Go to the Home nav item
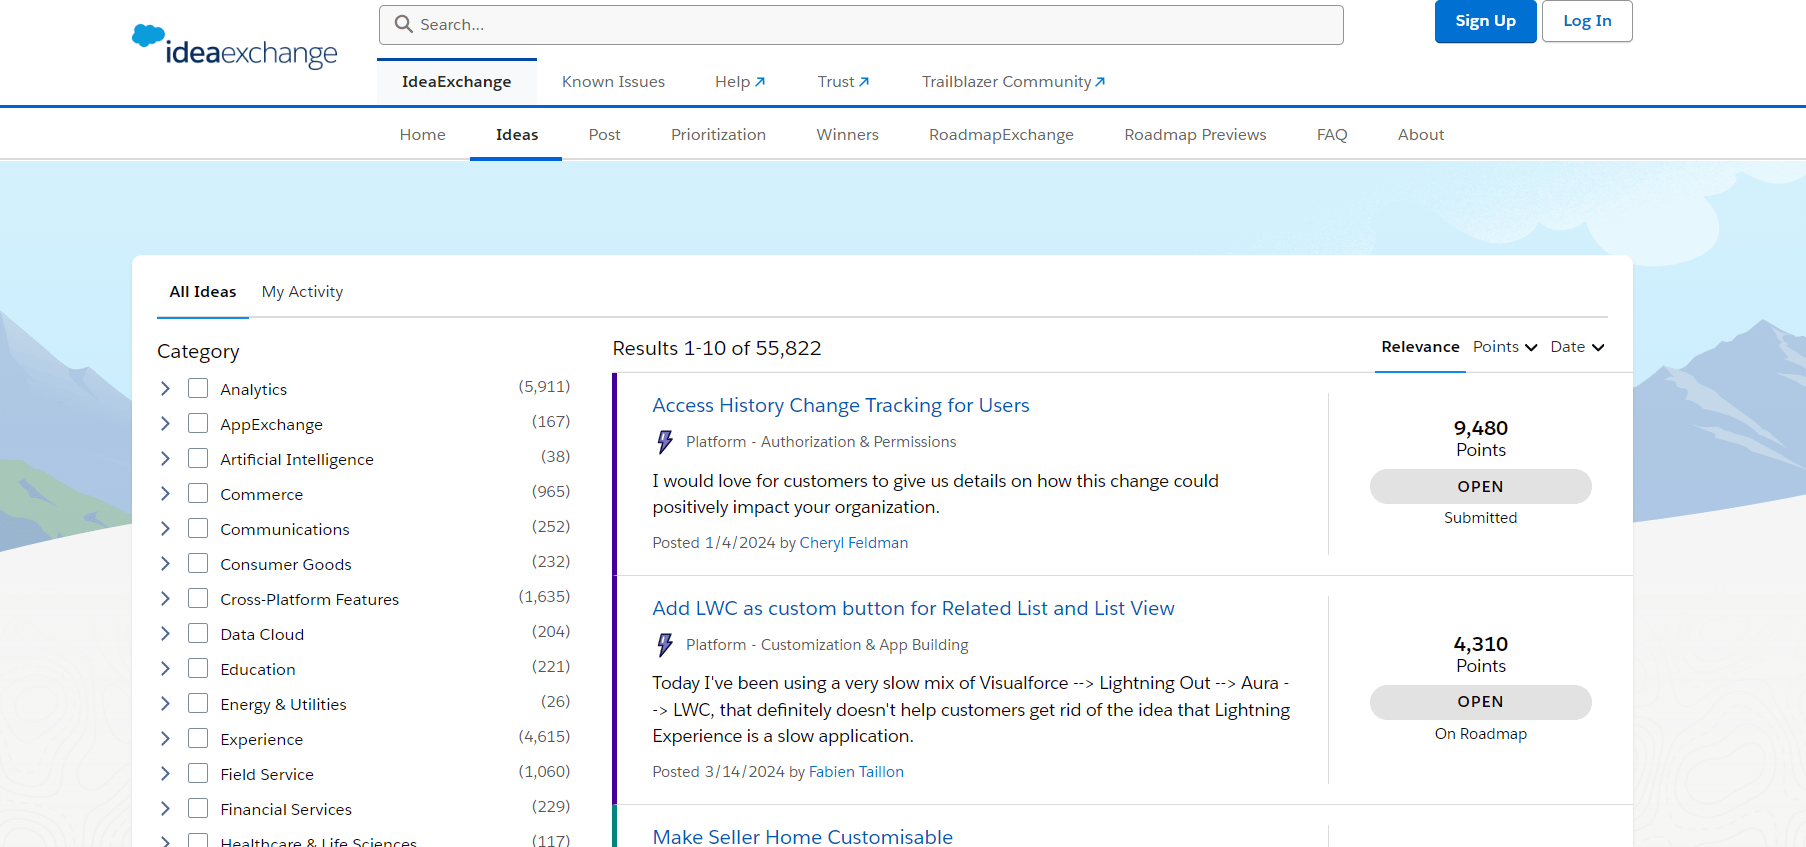Screen dimensions: 1806x847 422,134
